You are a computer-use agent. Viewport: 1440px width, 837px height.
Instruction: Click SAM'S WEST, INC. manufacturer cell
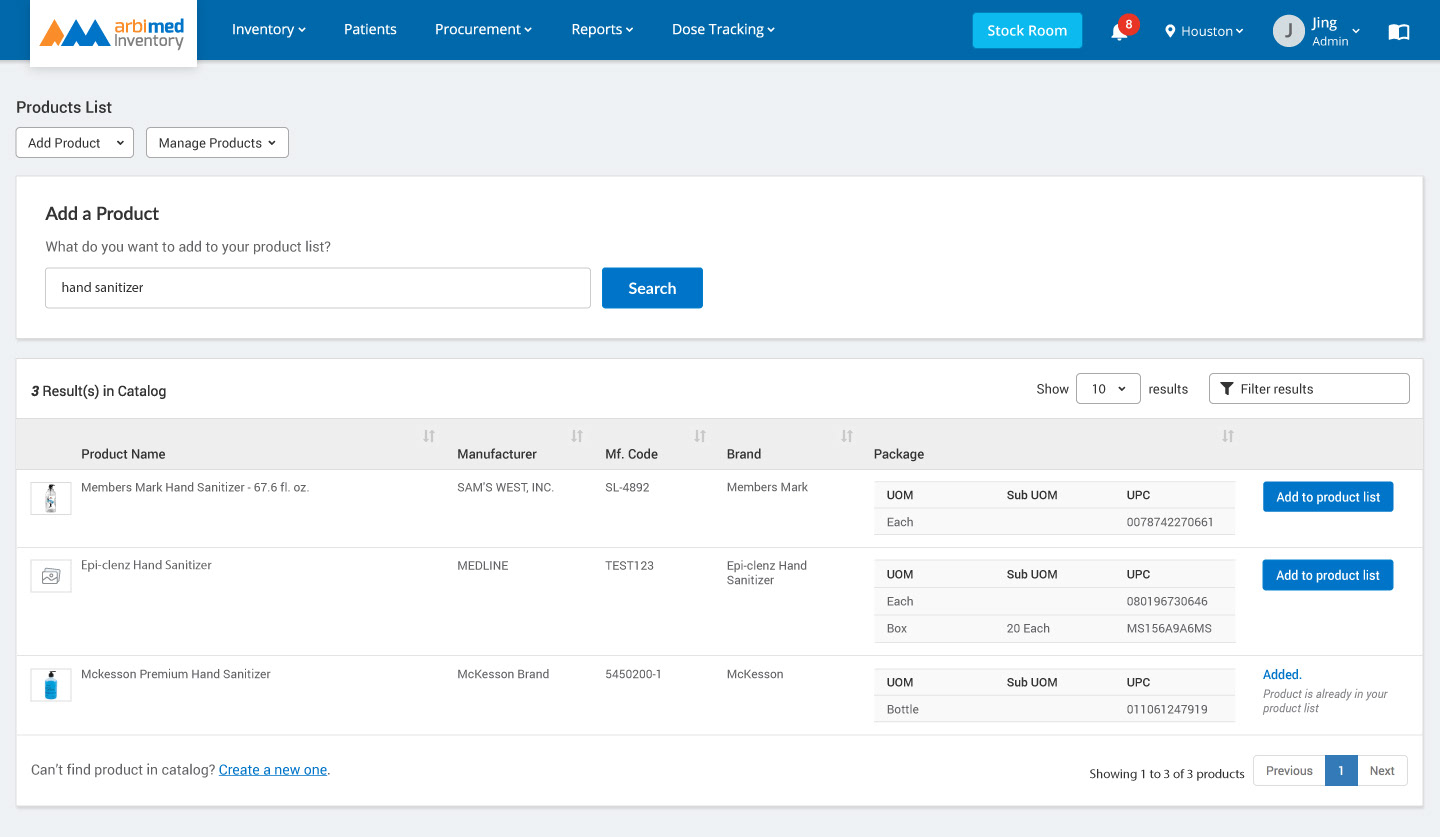(x=505, y=488)
